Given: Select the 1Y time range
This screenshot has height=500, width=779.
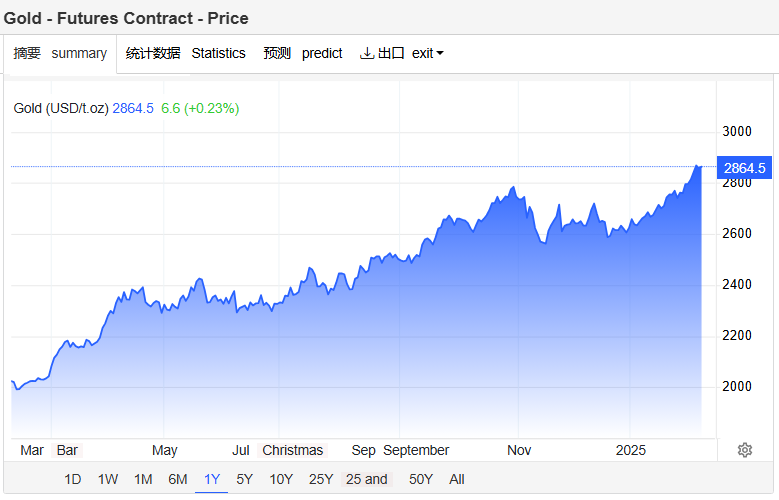Looking at the screenshot, I should point(212,479).
